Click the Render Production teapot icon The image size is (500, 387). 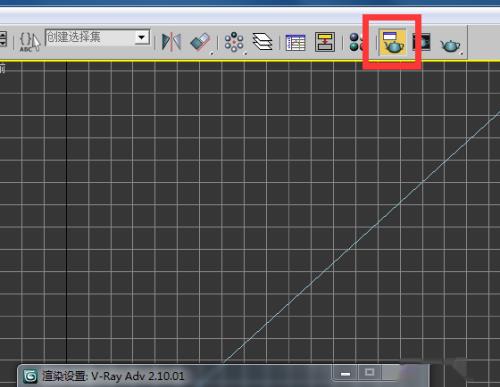451,45
